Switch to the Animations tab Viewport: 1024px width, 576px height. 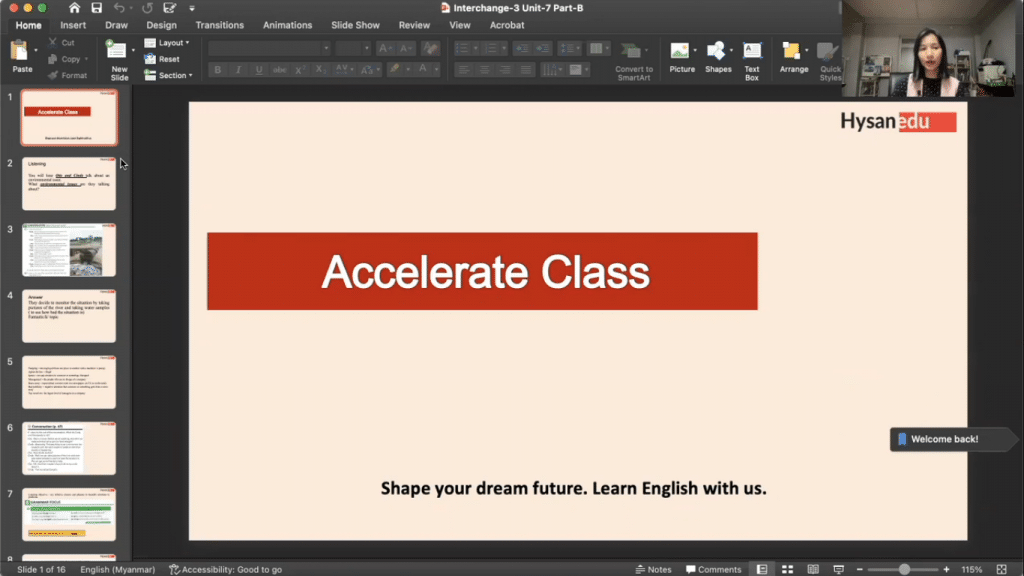[287, 25]
